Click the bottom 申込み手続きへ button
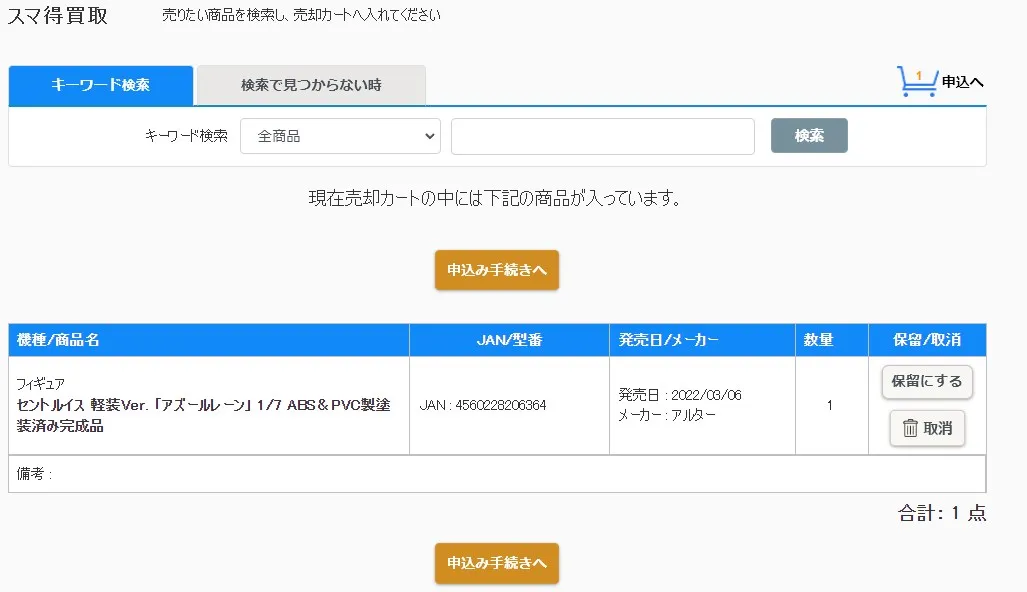Image resolution: width=1027 pixels, height=592 pixels. tap(496, 563)
